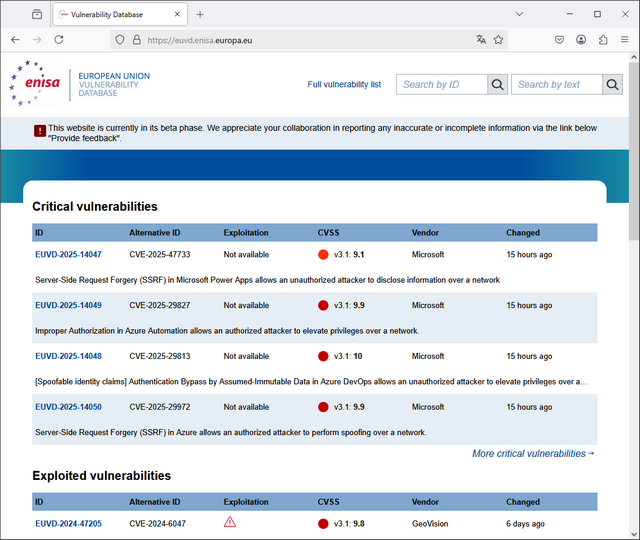This screenshot has width=640, height=540.
Task: Click the Azure SSRF spoofing description
Action: [x=231, y=433]
